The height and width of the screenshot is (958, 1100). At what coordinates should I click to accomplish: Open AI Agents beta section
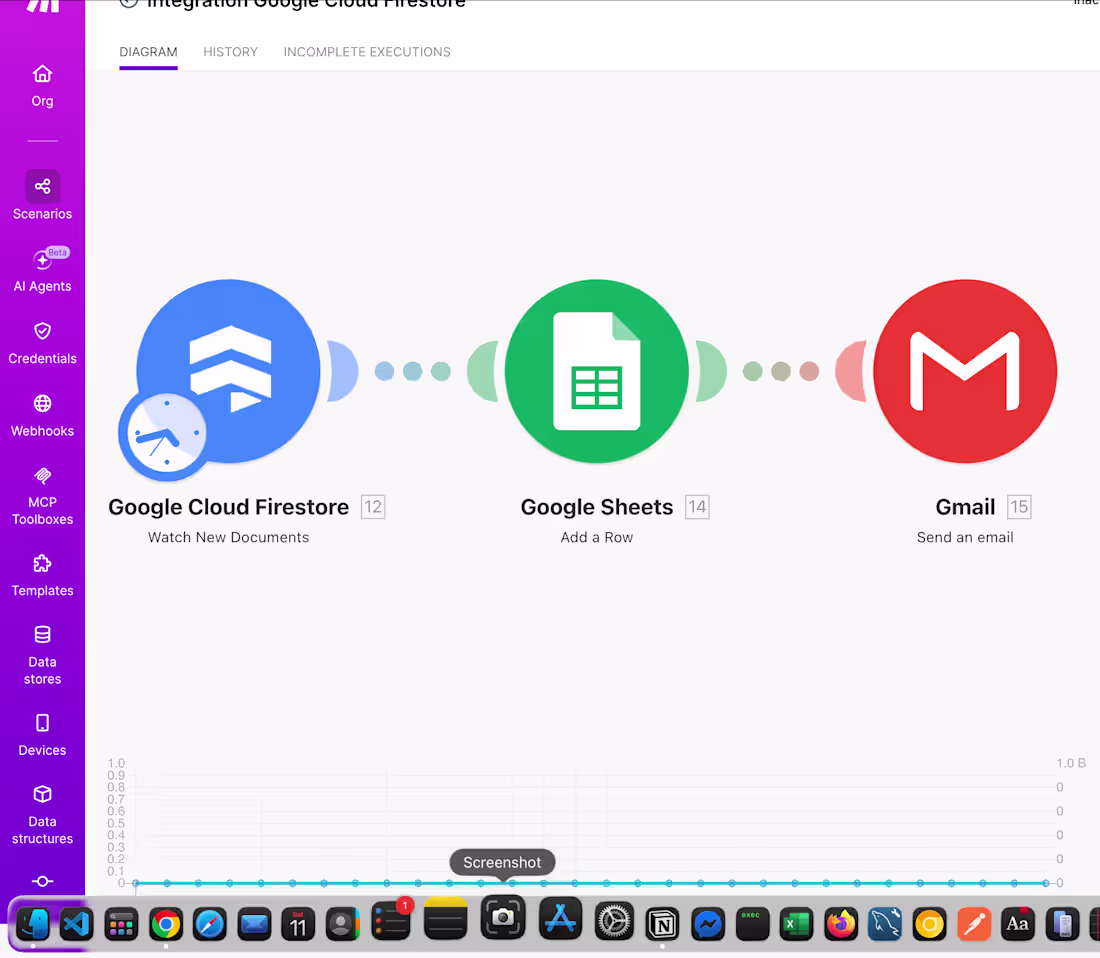[42, 269]
